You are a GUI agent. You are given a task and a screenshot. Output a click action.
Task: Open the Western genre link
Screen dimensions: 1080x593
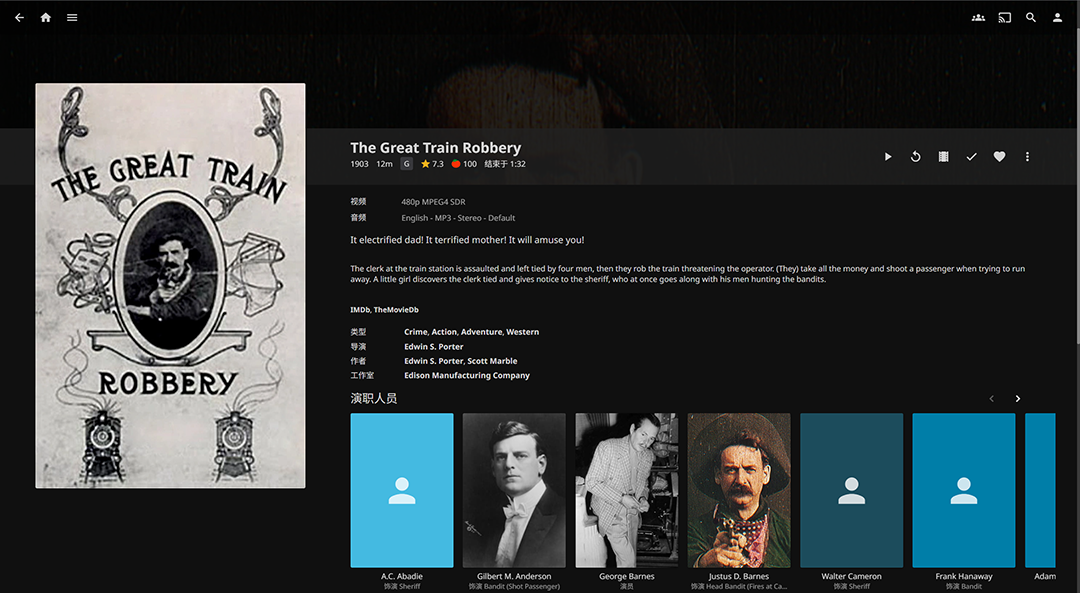[x=523, y=332]
